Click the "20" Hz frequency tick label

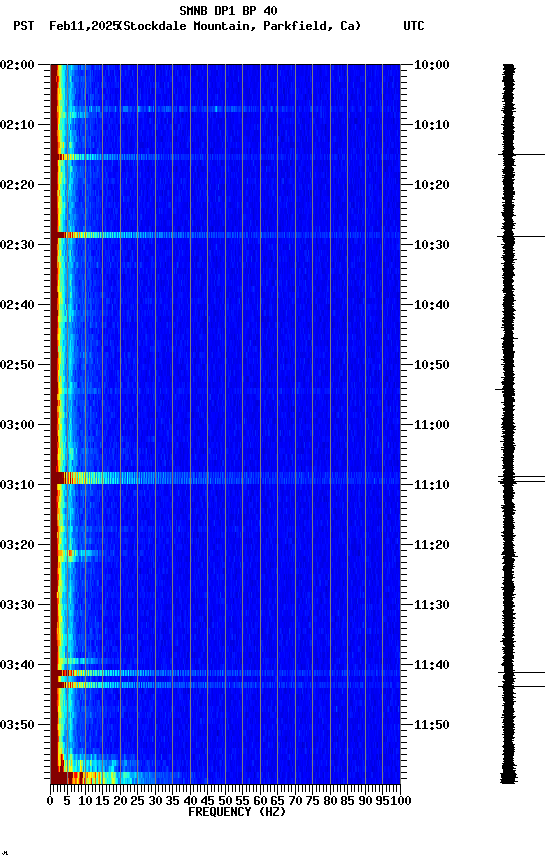120,801
